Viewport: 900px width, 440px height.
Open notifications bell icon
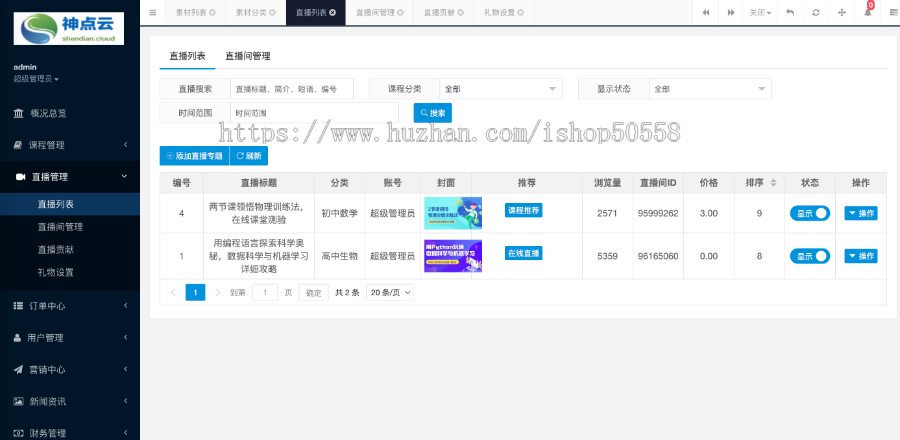click(867, 13)
